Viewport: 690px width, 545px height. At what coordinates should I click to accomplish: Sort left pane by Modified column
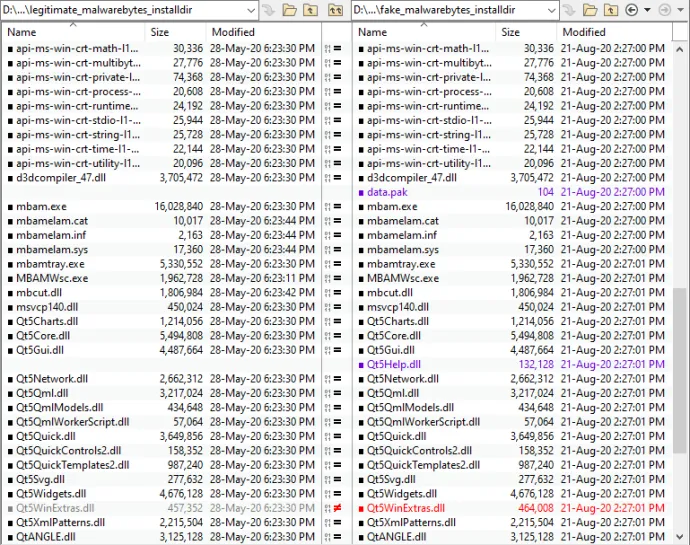(x=263, y=32)
